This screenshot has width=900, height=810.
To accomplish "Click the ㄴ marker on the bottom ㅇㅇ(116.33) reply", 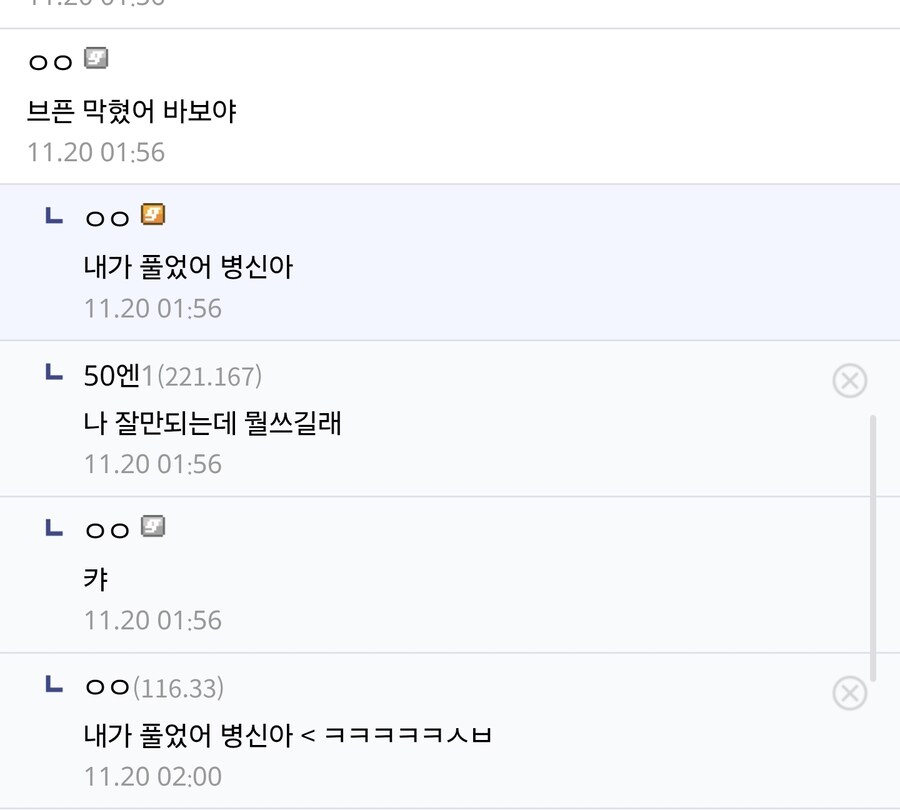I will (50, 688).
